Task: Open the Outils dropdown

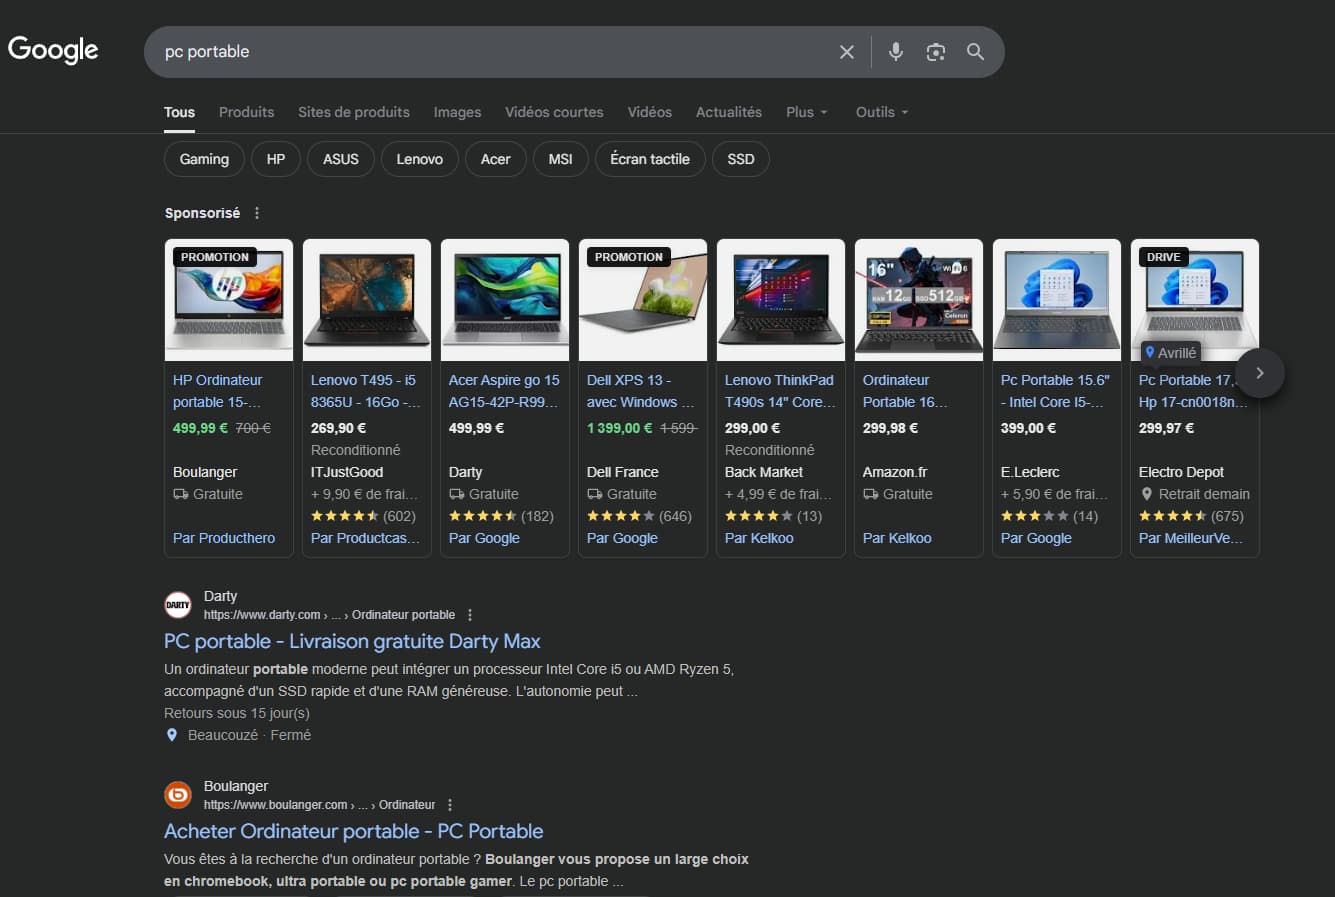Action: 880,112
